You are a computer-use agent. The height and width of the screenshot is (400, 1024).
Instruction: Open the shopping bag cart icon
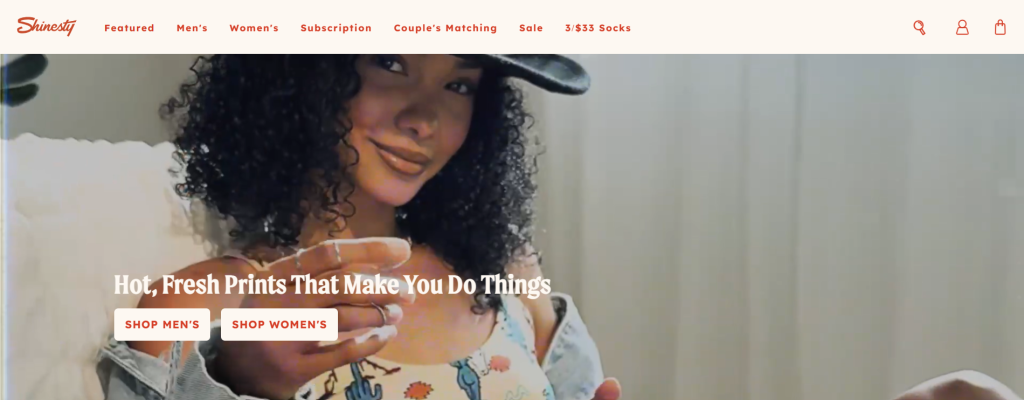(x=1000, y=27)
